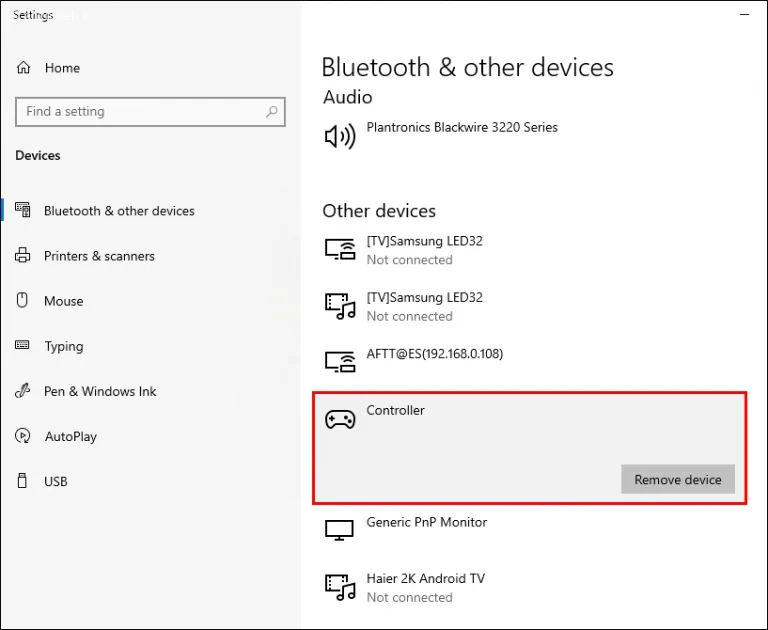
Task: Click the search magnifier icon
Action: tap(271, 112)
